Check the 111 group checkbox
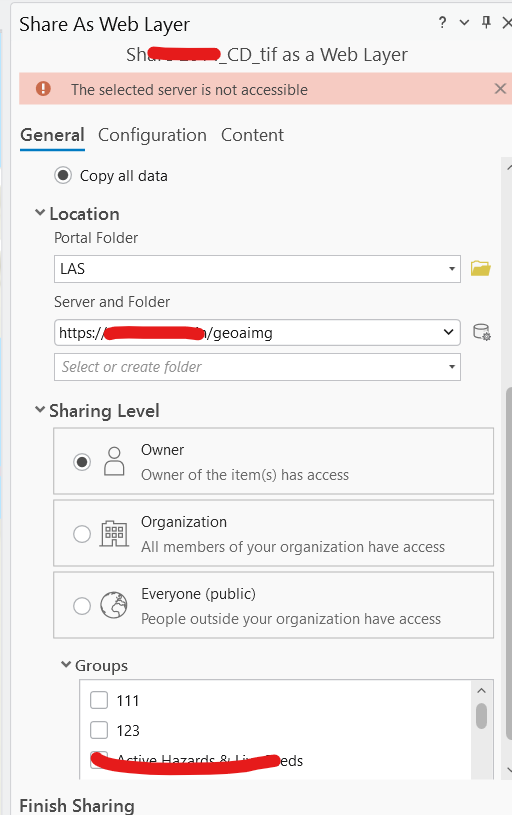Image resolution: width=512 pixels, height=815 pixels. (99, 700)
